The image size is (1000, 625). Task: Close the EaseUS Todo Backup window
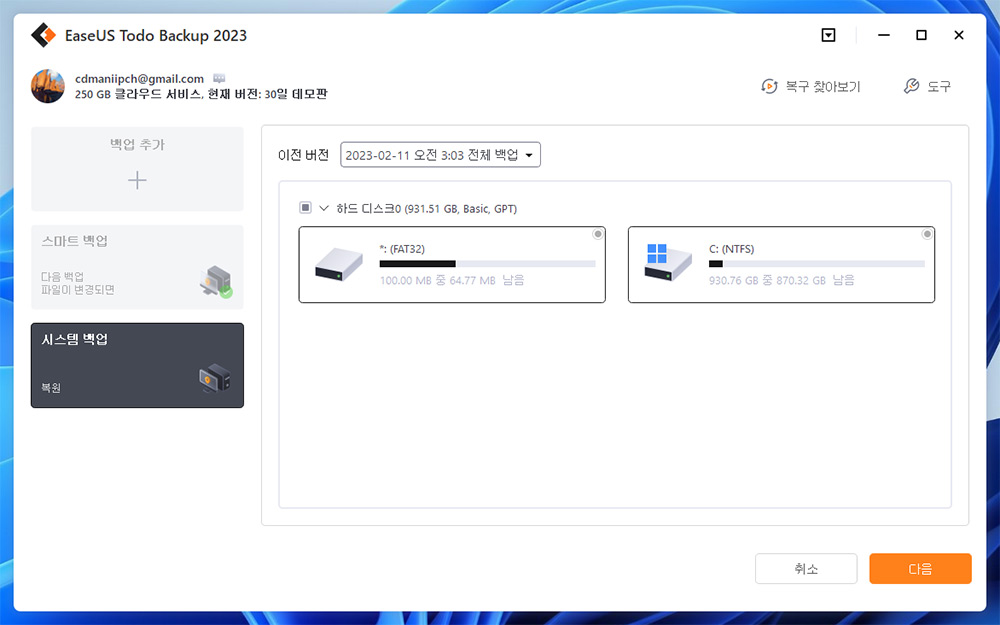point(959,35)
